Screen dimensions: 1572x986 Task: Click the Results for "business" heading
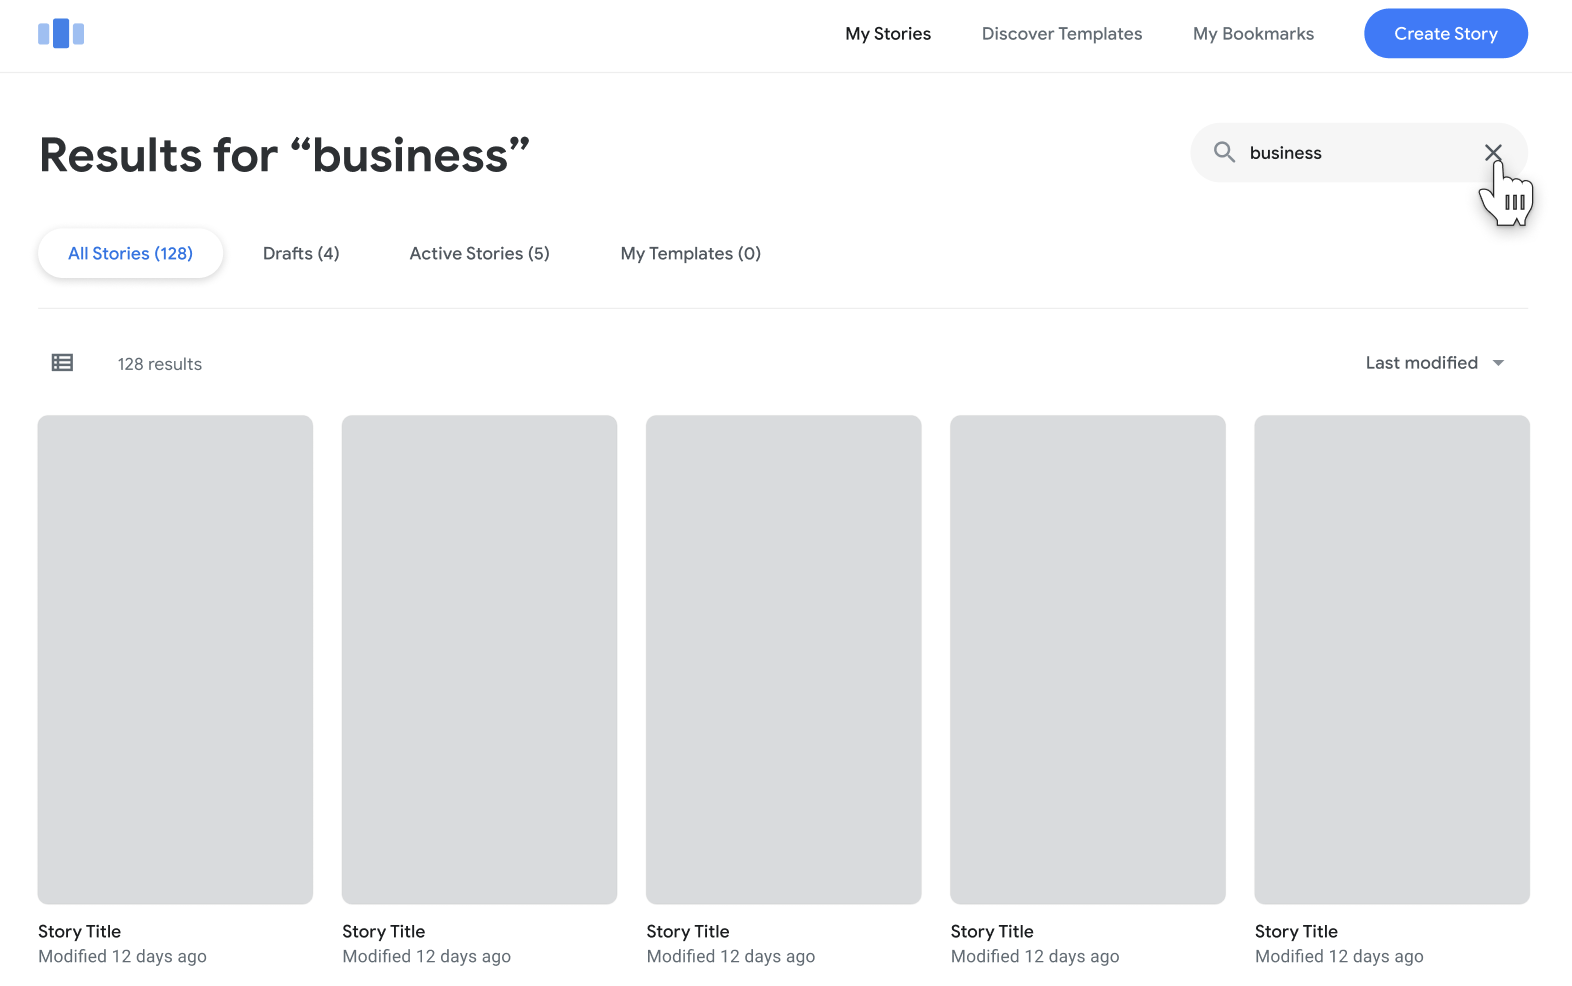284,155
